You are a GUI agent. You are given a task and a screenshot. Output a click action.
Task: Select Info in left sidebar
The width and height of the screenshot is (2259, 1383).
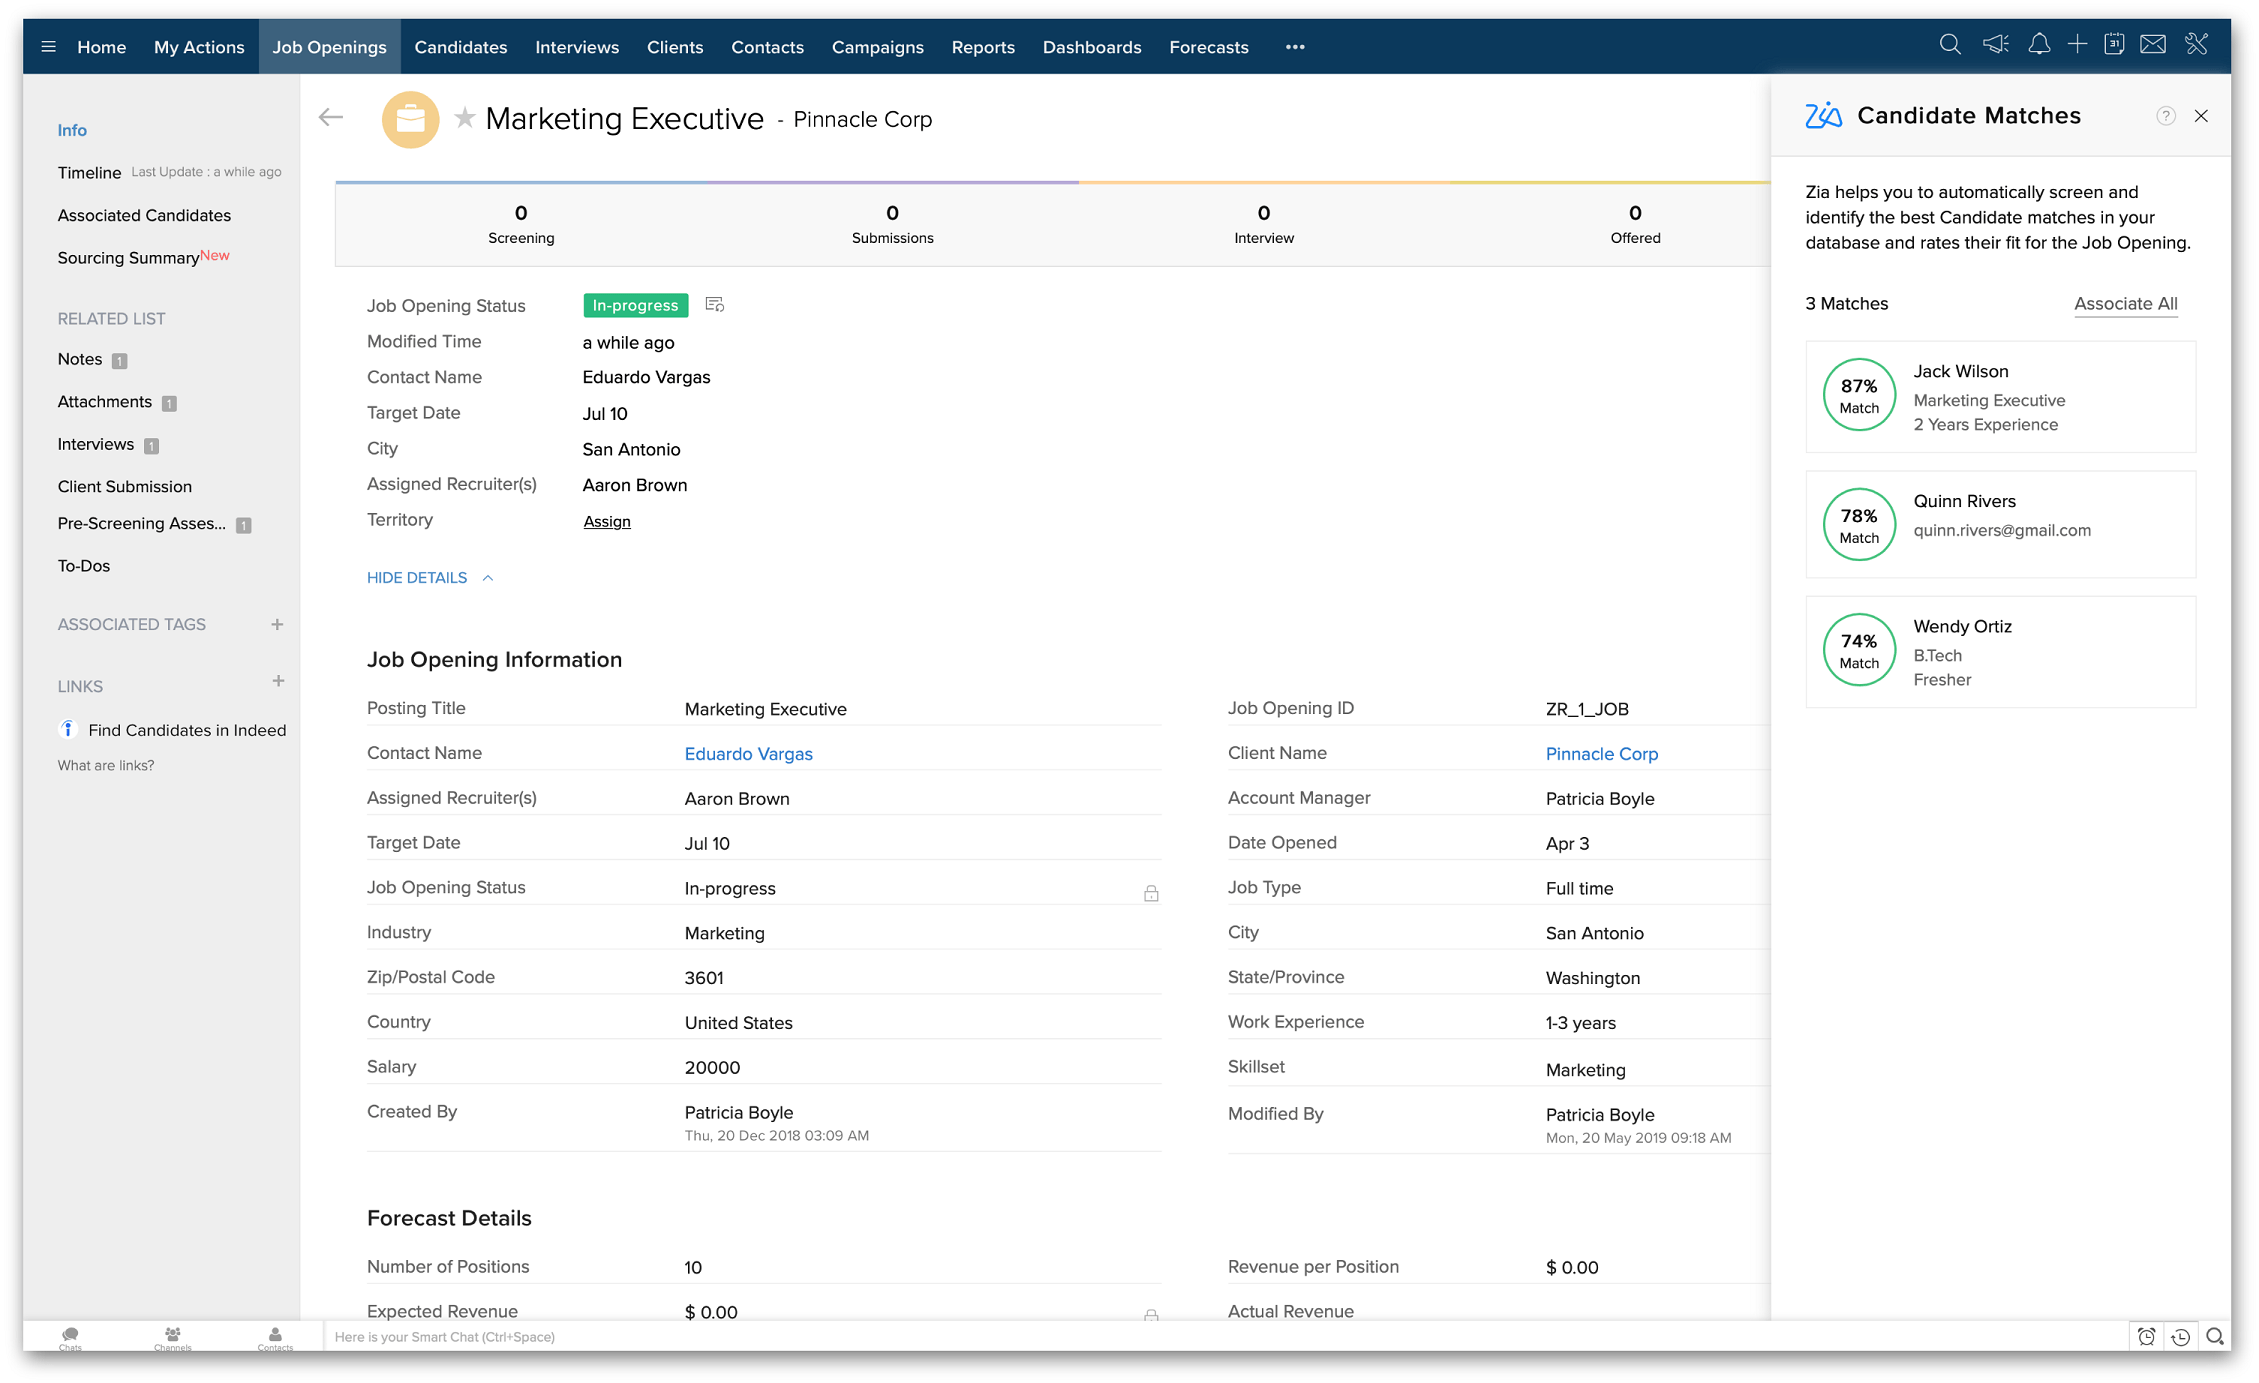point(72,130)
